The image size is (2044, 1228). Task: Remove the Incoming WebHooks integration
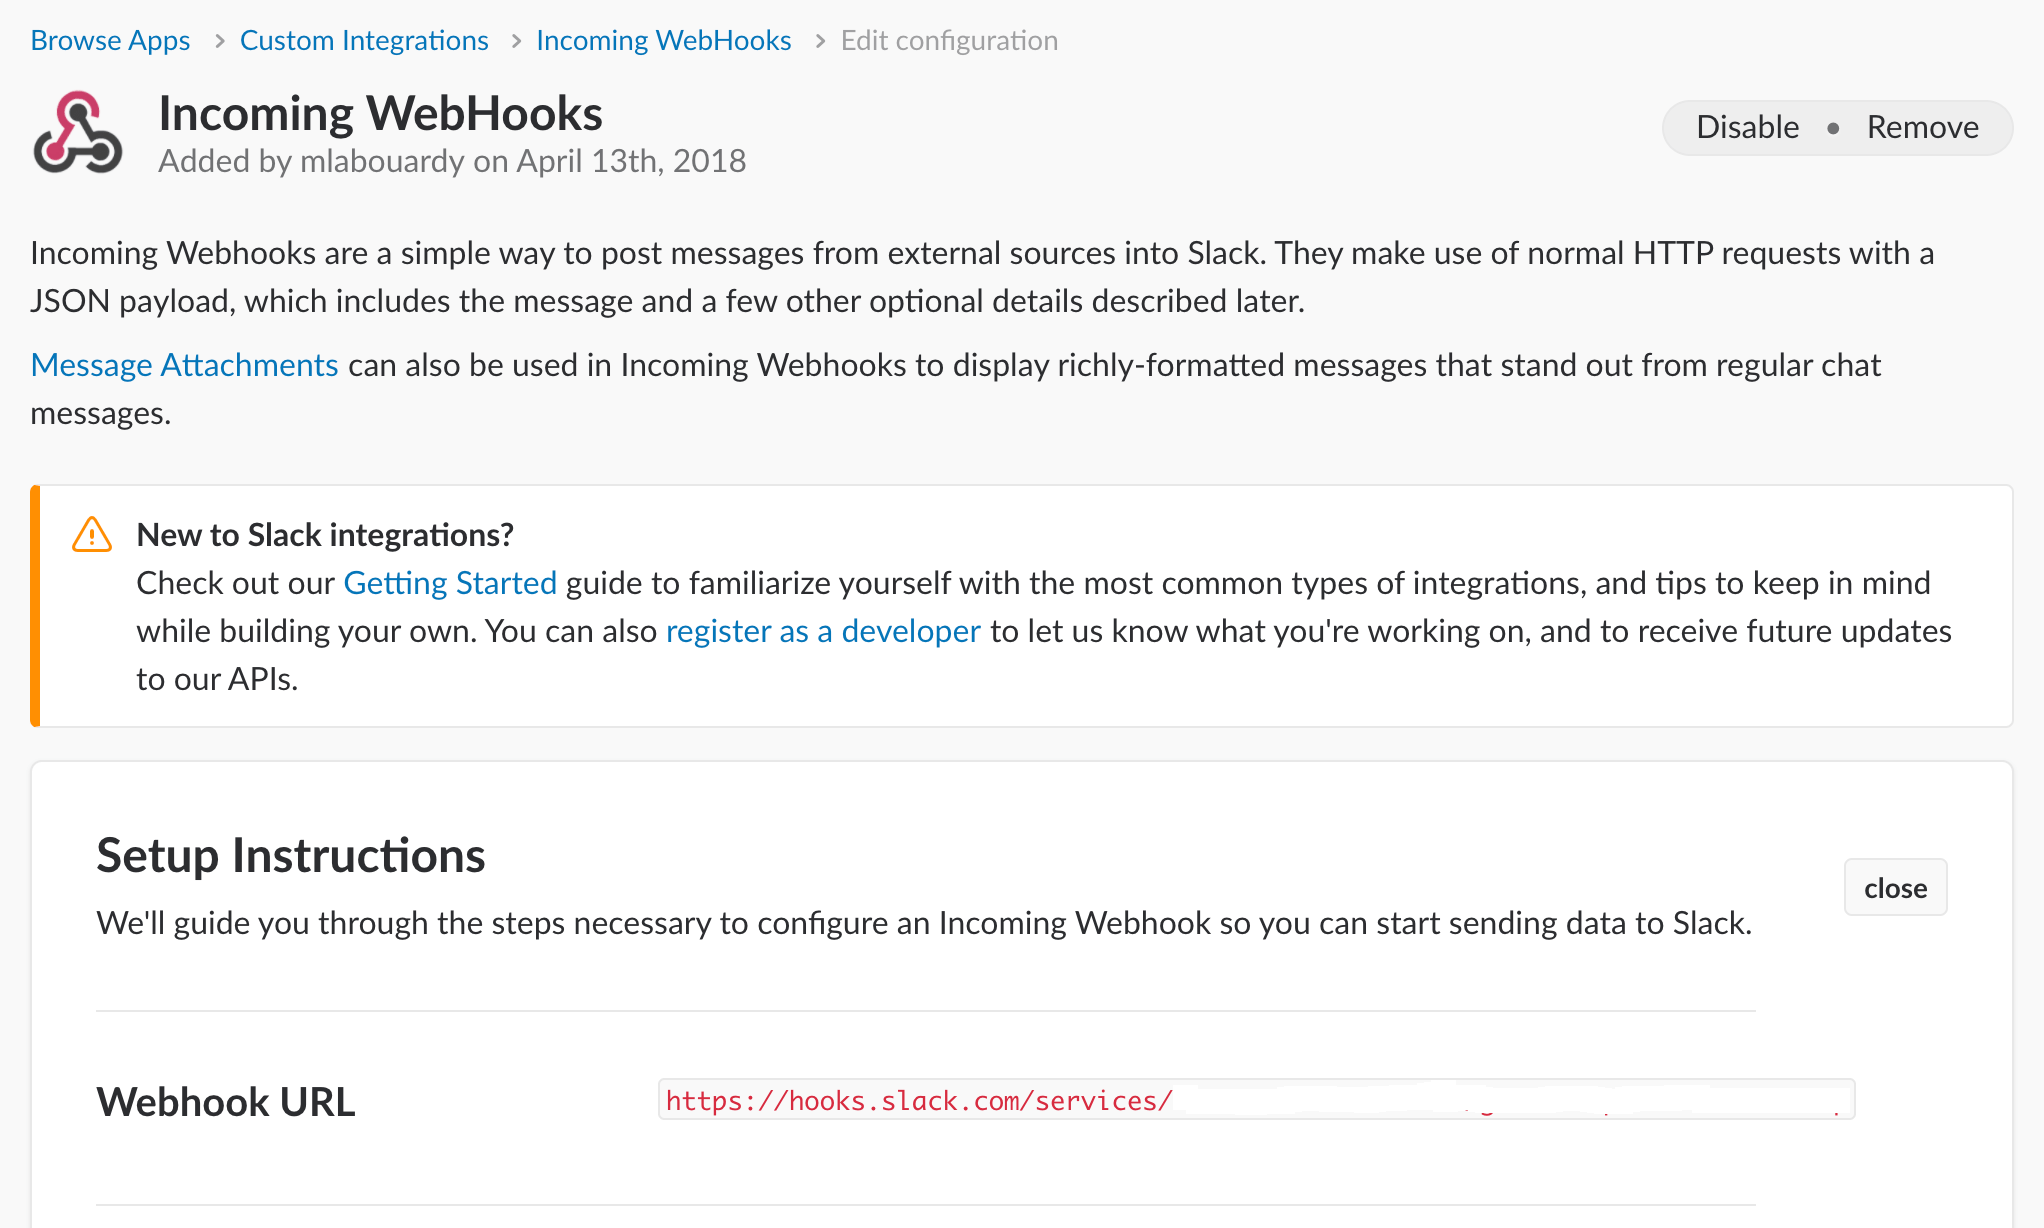click(x=1922, y=127)
